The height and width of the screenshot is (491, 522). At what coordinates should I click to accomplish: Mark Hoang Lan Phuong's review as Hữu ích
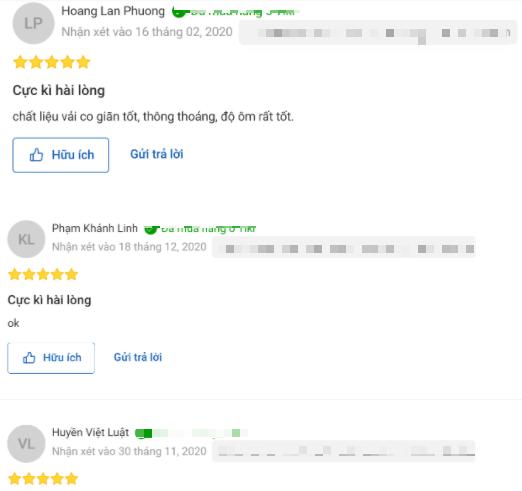(61, 155)
